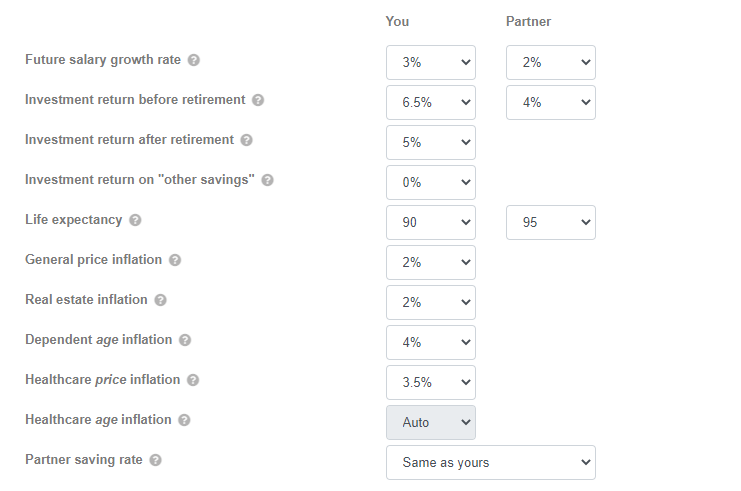Expand your 6.5% pre-retirement investment return dropdown
Viewport: 741px width, 491px height.
pos(431,102)
